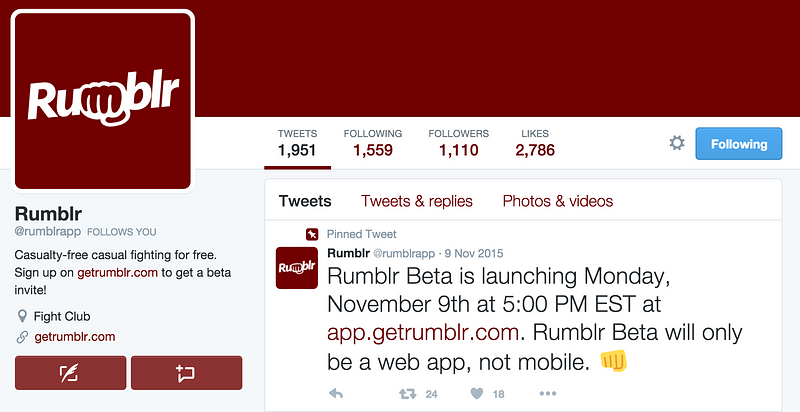
Task: Click getrumblr.com link in bio text
Action: tap(117, 273)
